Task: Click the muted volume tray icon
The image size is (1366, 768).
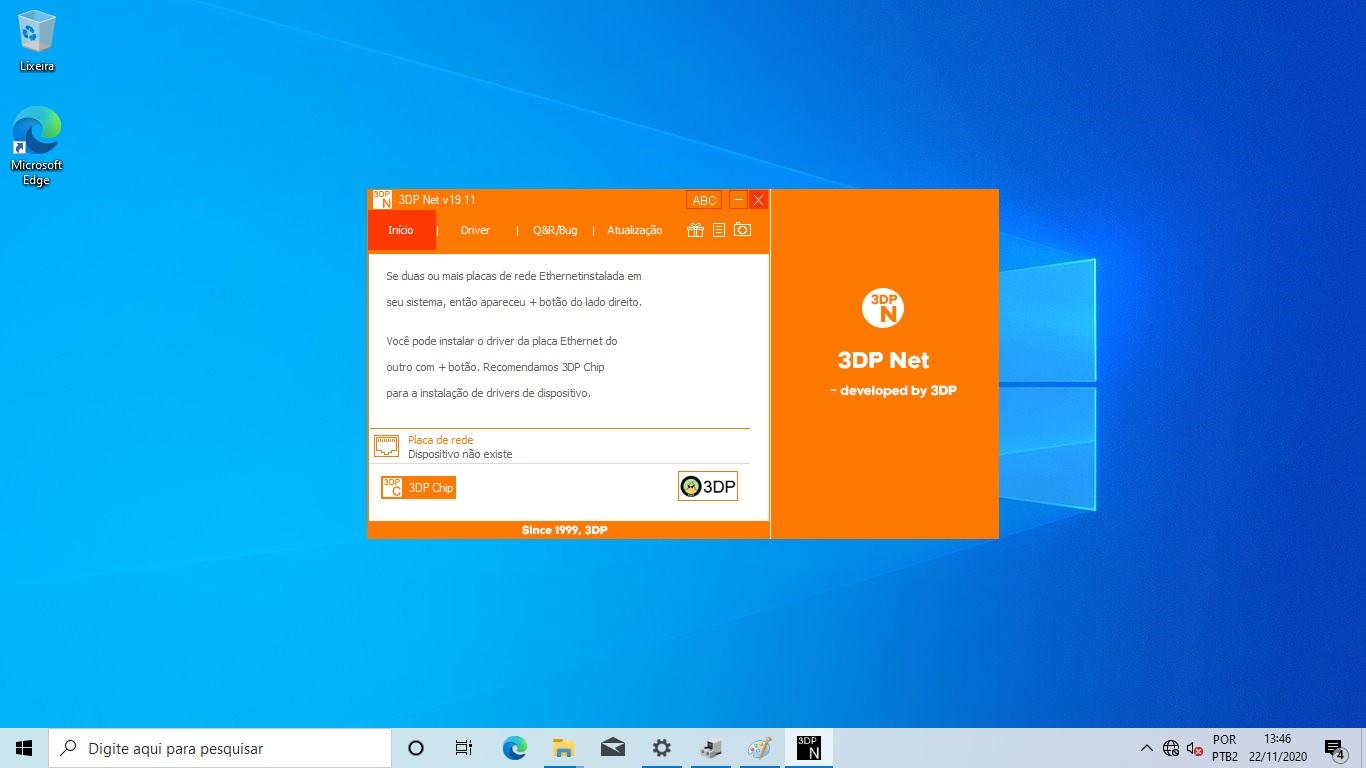Action: [x=1195, y=748]
